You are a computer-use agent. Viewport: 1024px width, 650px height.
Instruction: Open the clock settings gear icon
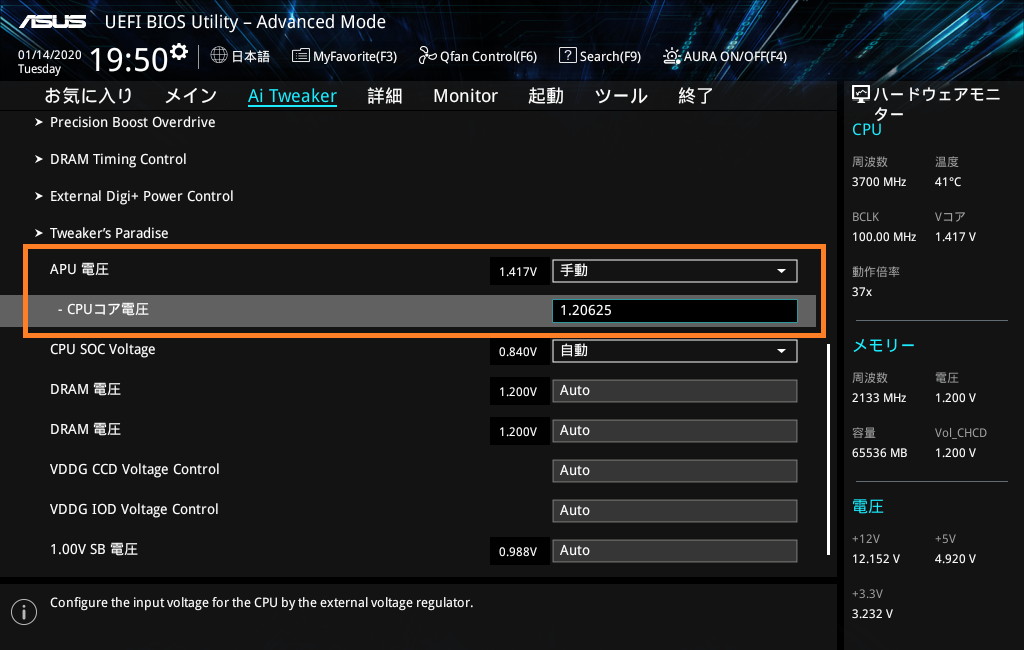pos(179,51)
